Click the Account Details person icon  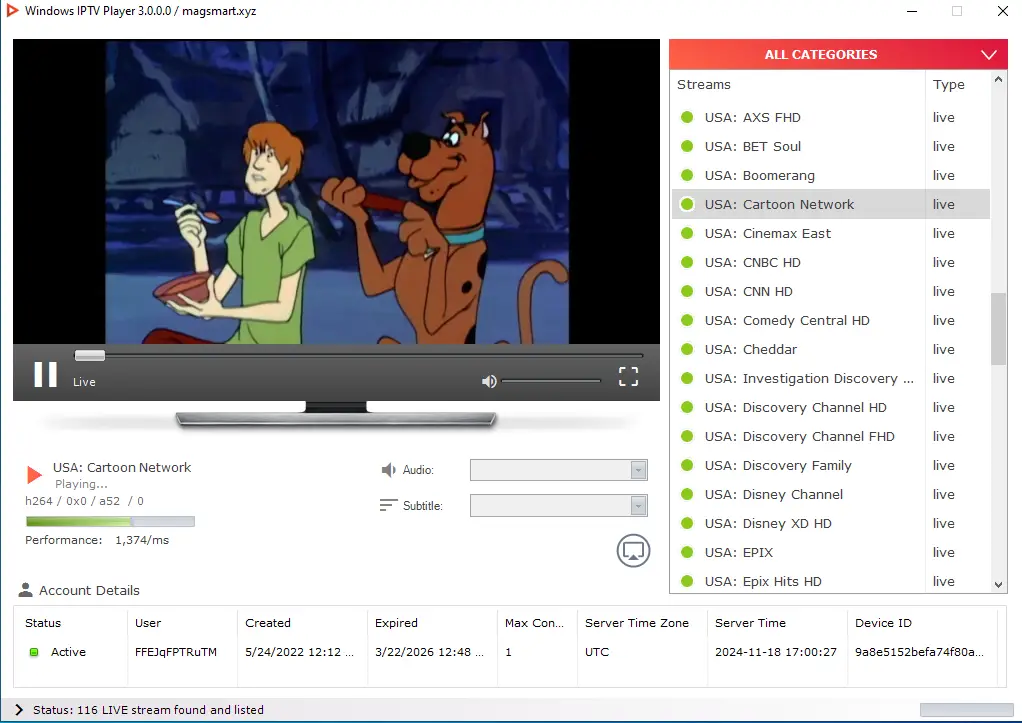click(x=25, y=590)
